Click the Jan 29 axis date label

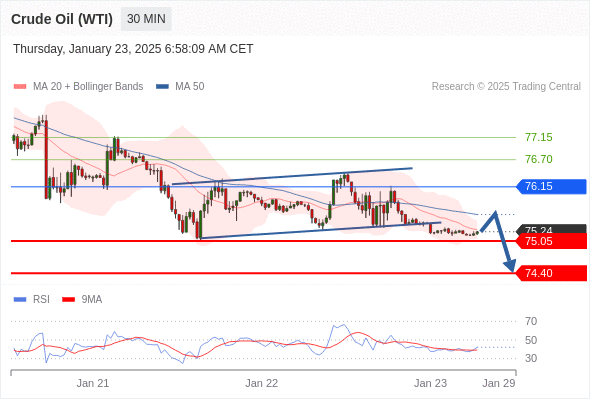(499, 383)
